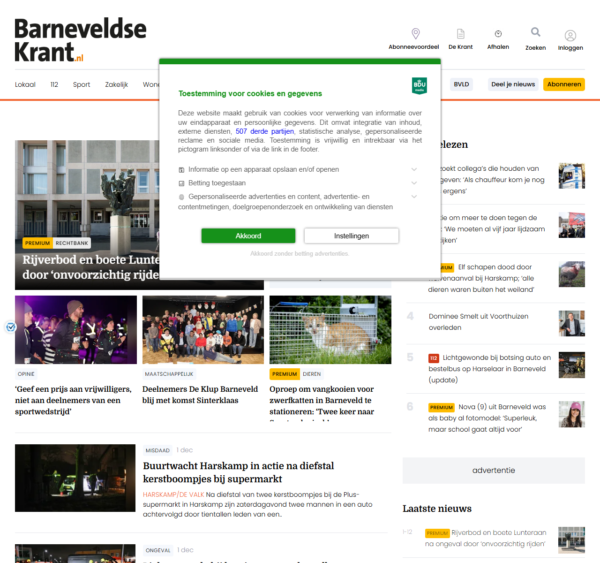The width and height of the screenshot is (600, 563).
Task: Click the DIEREN category tag
Action: click(311, 374)
